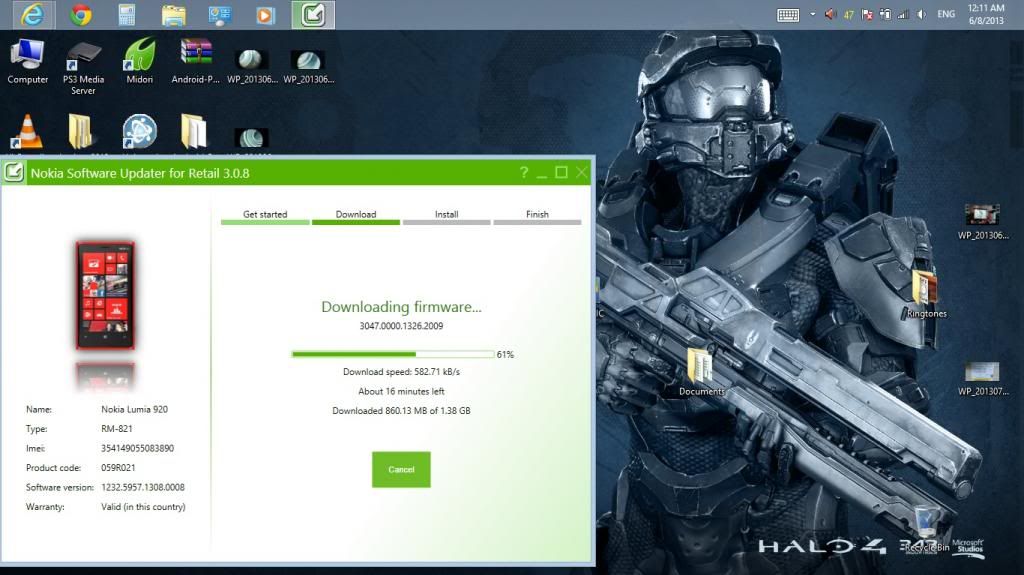Select the Get started step tab
The image size is (1024, 575).
coord(265,215)
